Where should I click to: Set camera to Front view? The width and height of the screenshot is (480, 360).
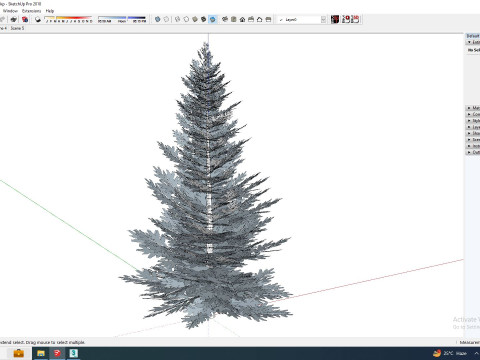click(242, 19)
